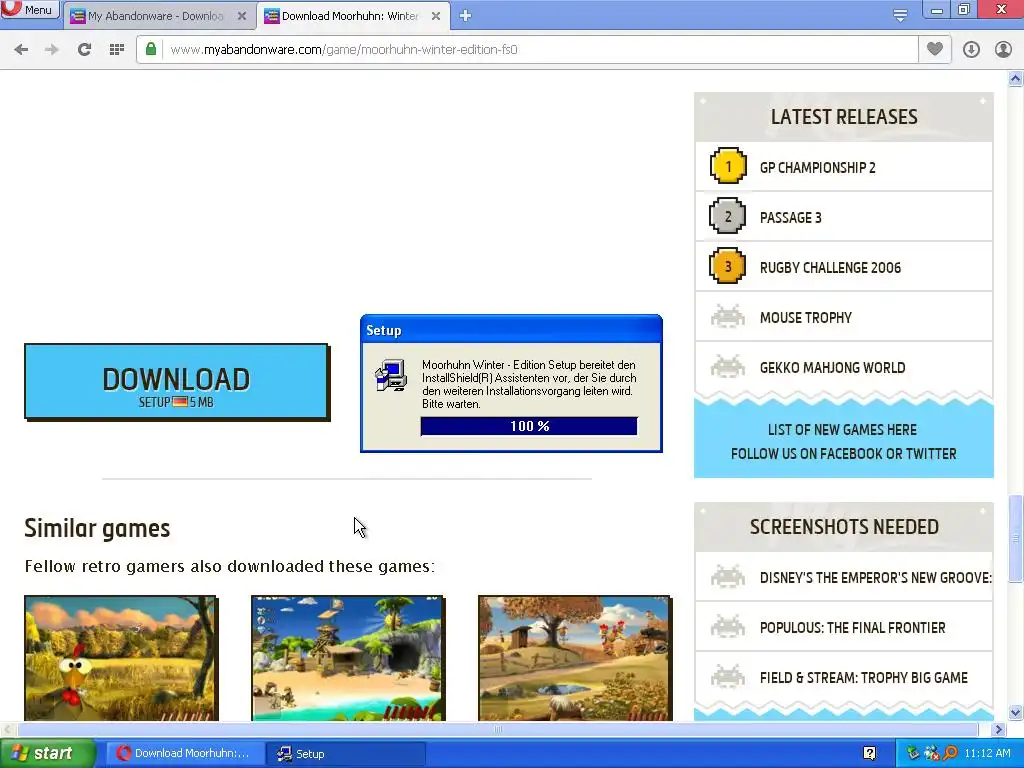Open the tab menu icon
This screenshot has height=768, width=1024.
[900, 16]
